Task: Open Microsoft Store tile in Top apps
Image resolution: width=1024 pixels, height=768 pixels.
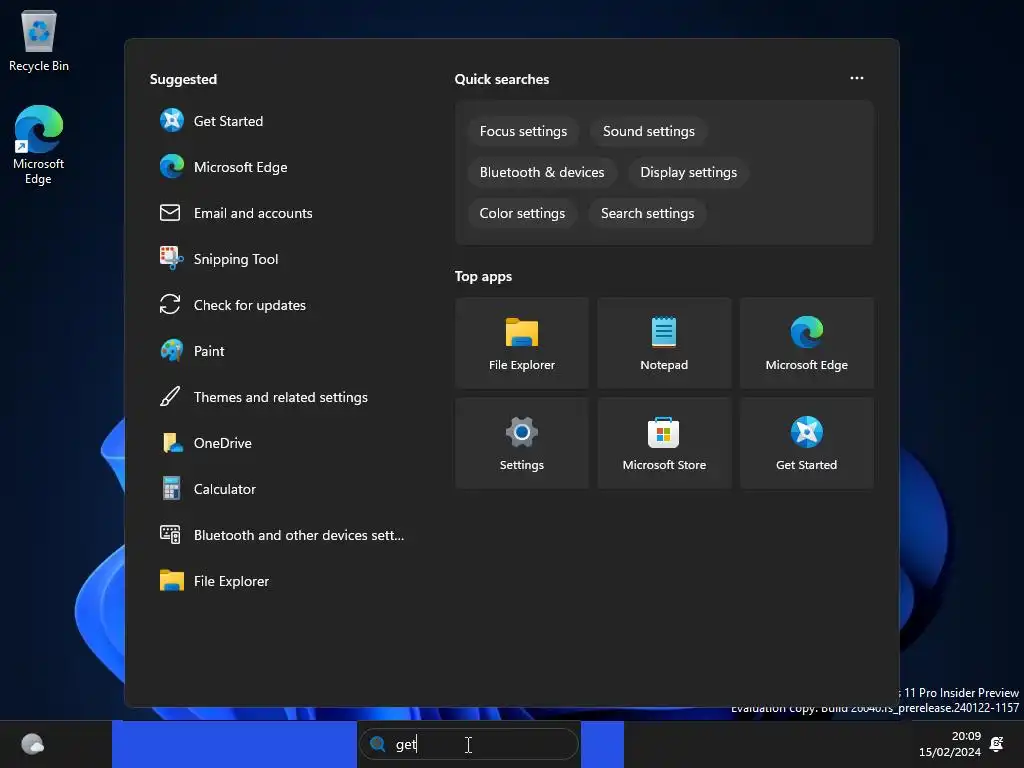Action: 664,443
